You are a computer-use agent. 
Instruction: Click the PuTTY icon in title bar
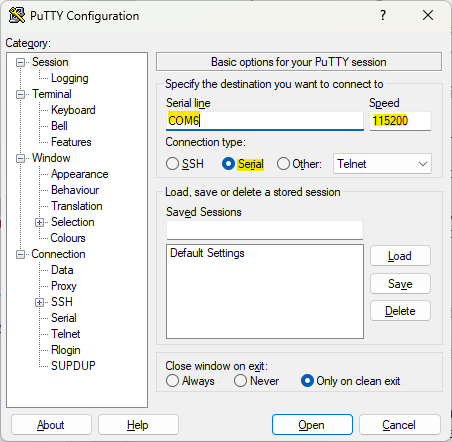[17, 15]
